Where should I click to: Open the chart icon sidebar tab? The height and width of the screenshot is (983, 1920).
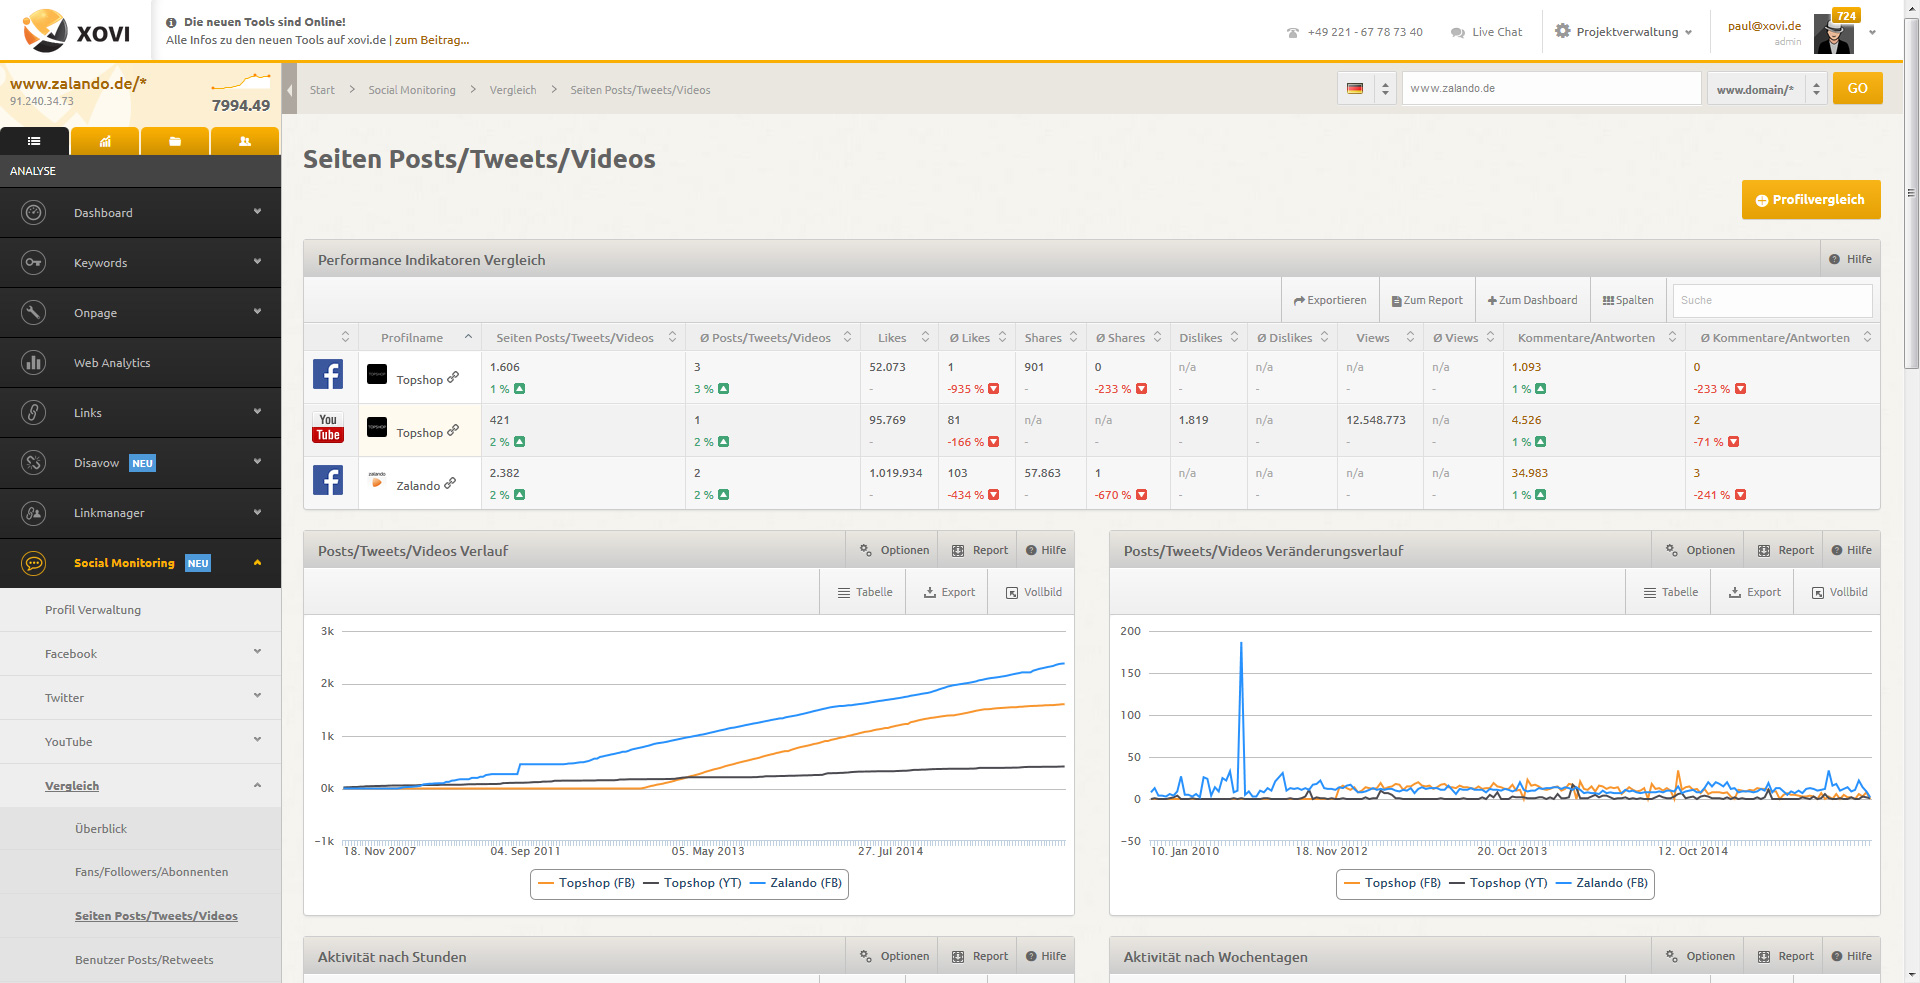tap(105, 141)
